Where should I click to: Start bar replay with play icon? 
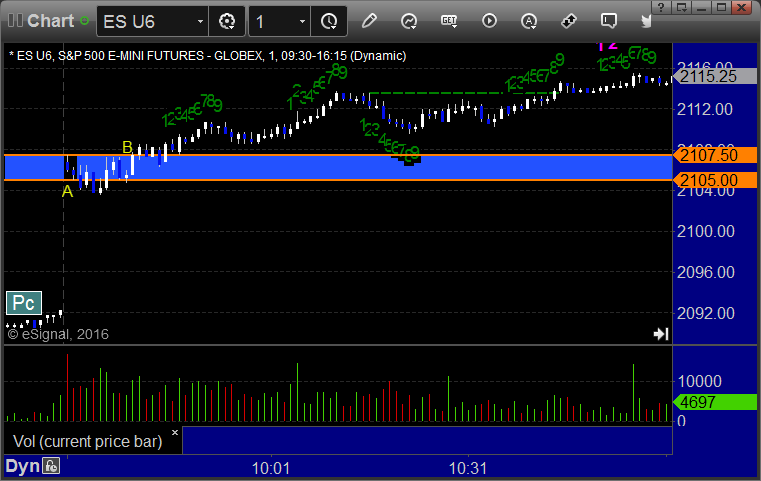[489, 21]
